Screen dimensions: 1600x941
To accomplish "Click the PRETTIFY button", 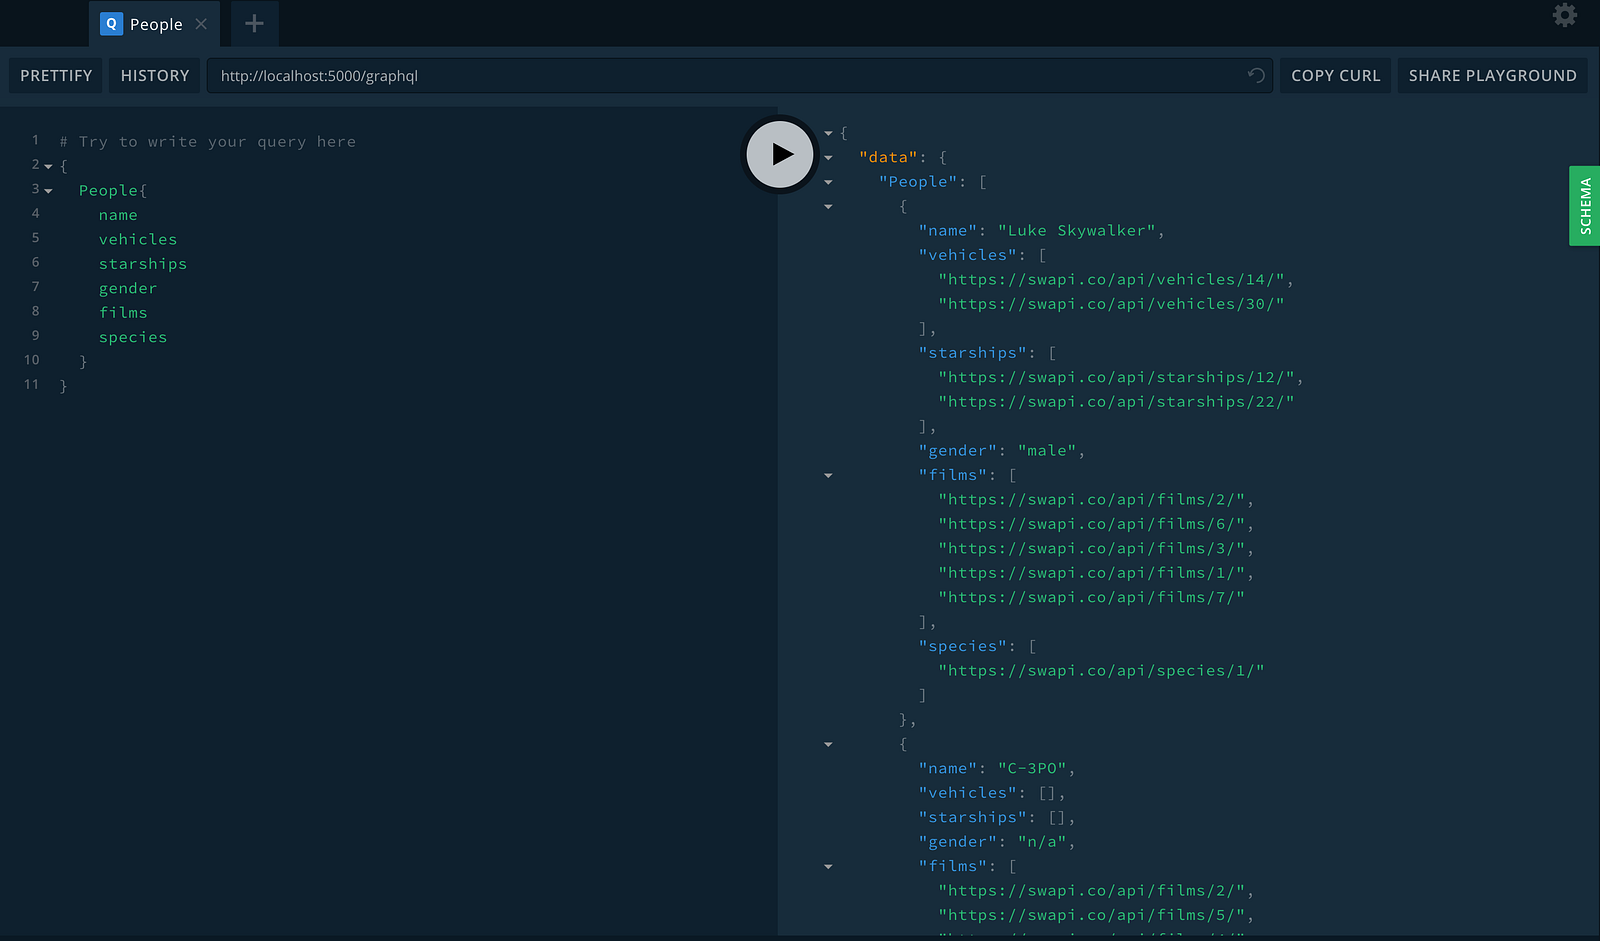I will click(56, 76).
